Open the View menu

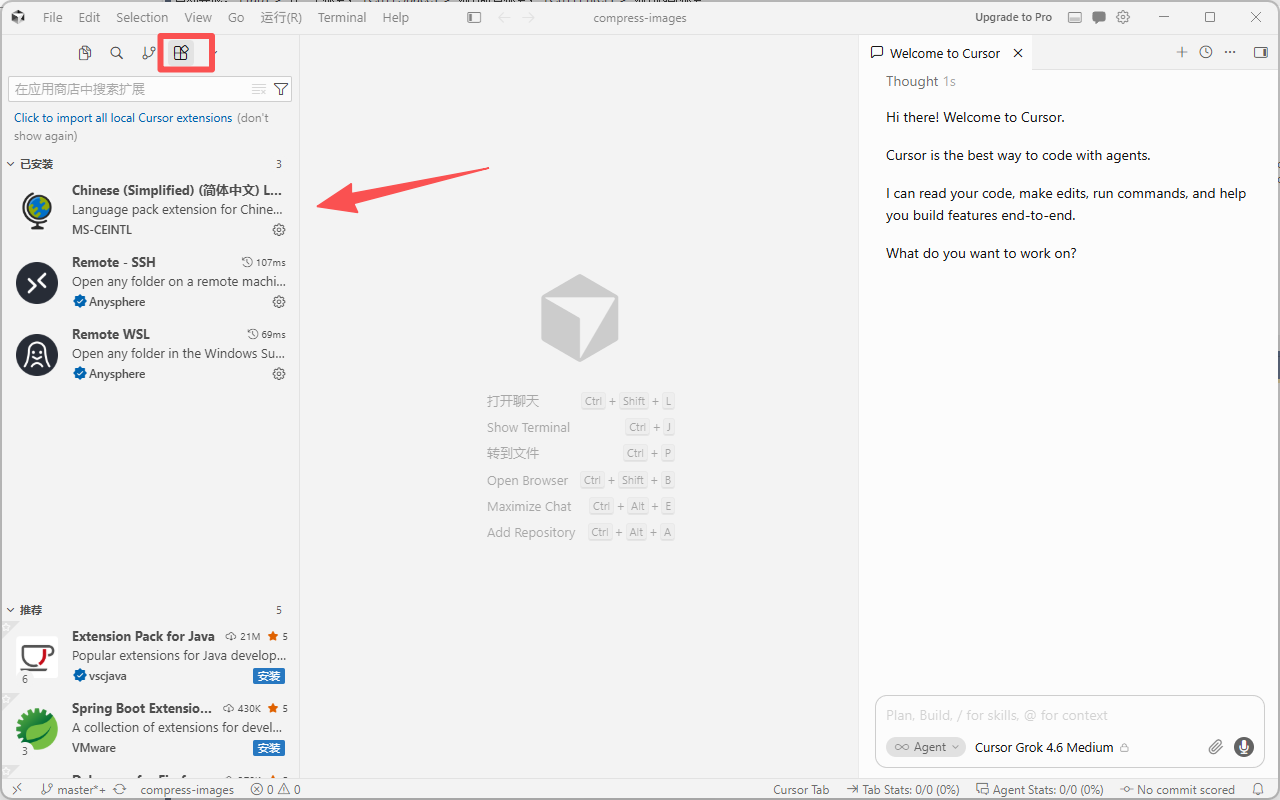pyautogui.click(x=198, y=17)
